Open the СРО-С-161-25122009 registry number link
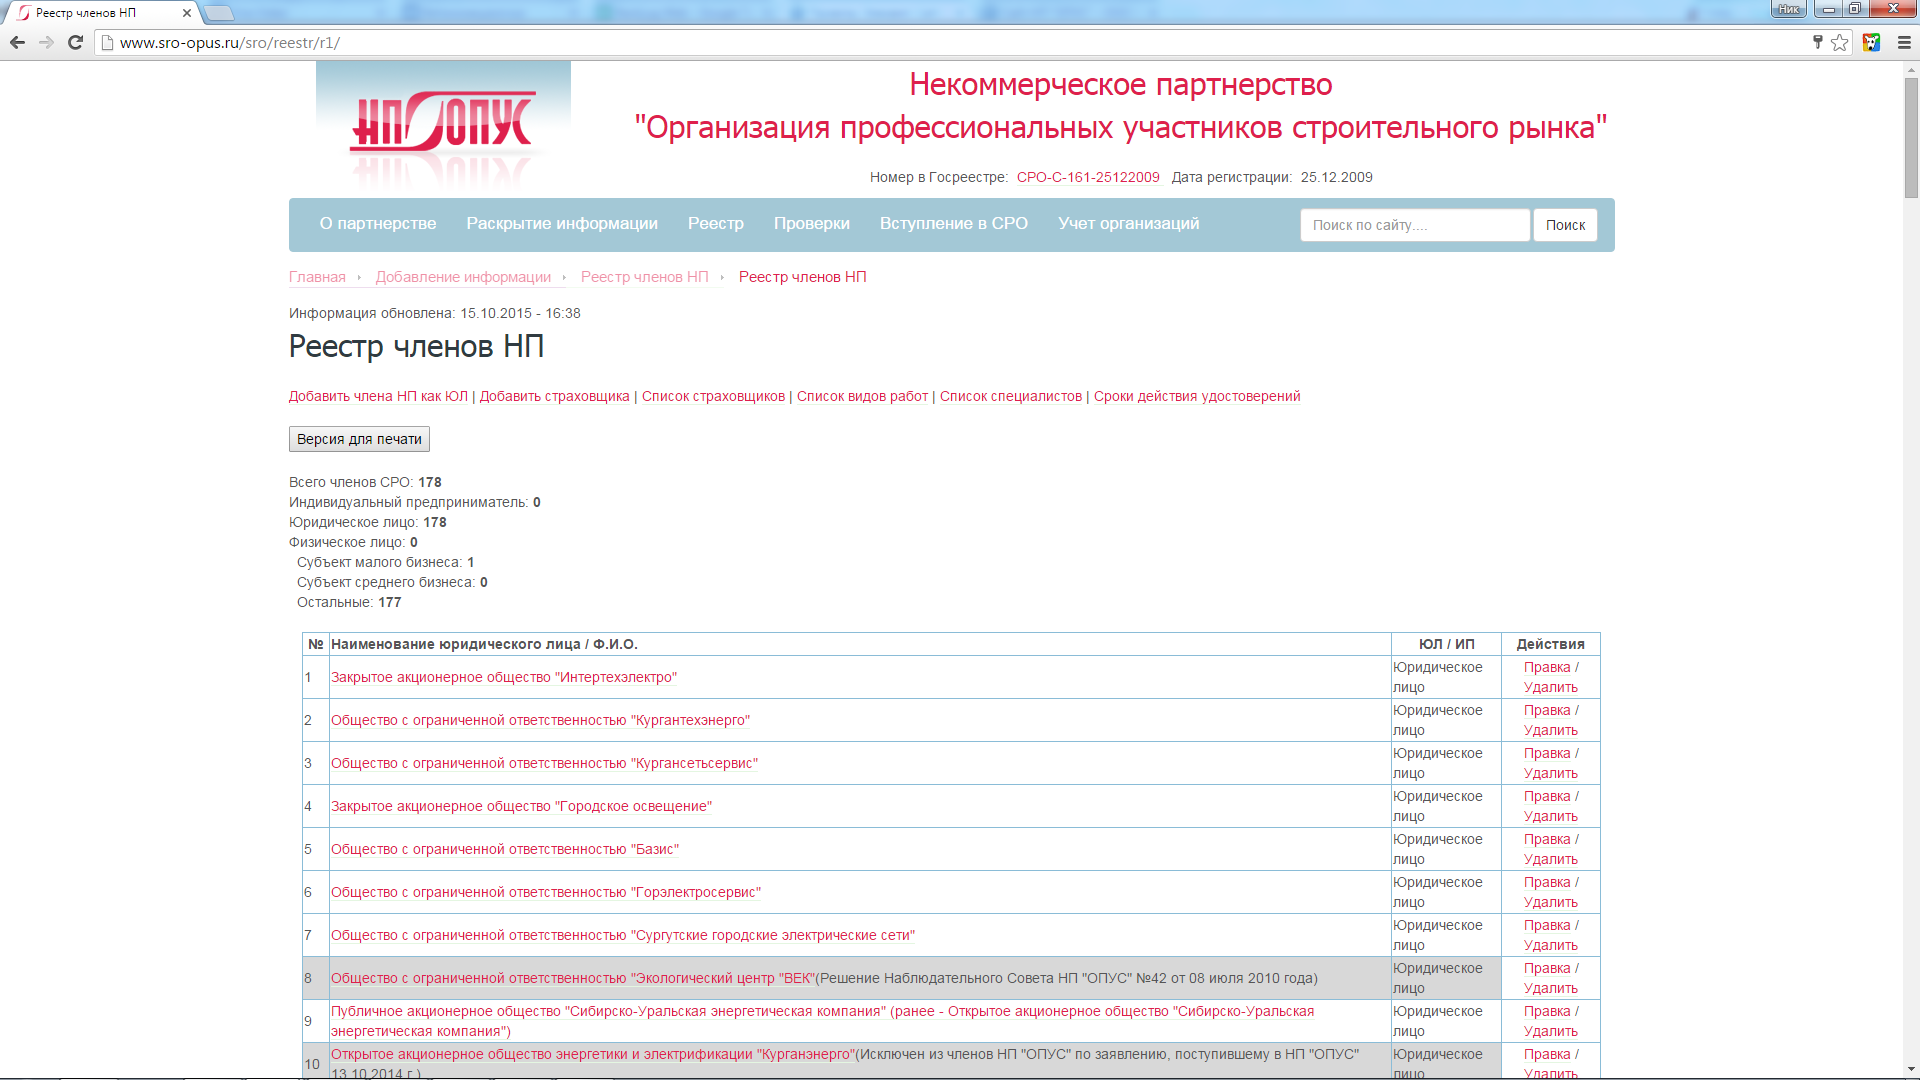The height and width of the screenshot is (1080, 1920). coord(1088,177)
